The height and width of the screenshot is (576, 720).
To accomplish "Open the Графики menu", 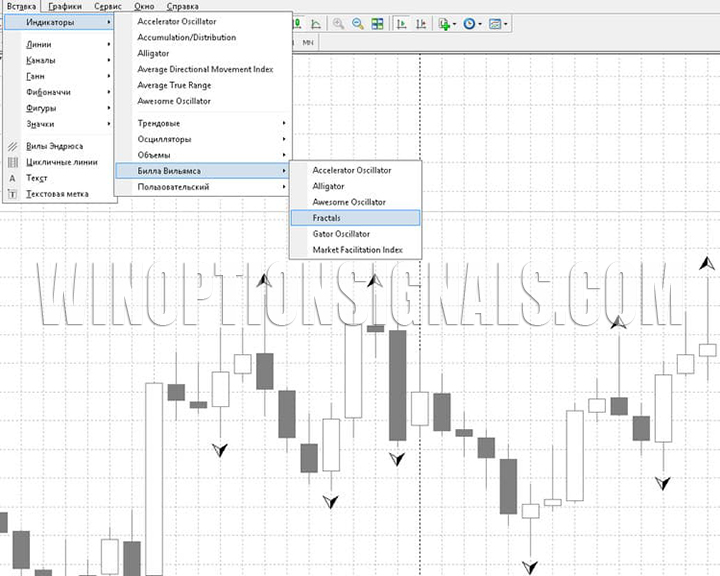I will (x=65, y=6).
